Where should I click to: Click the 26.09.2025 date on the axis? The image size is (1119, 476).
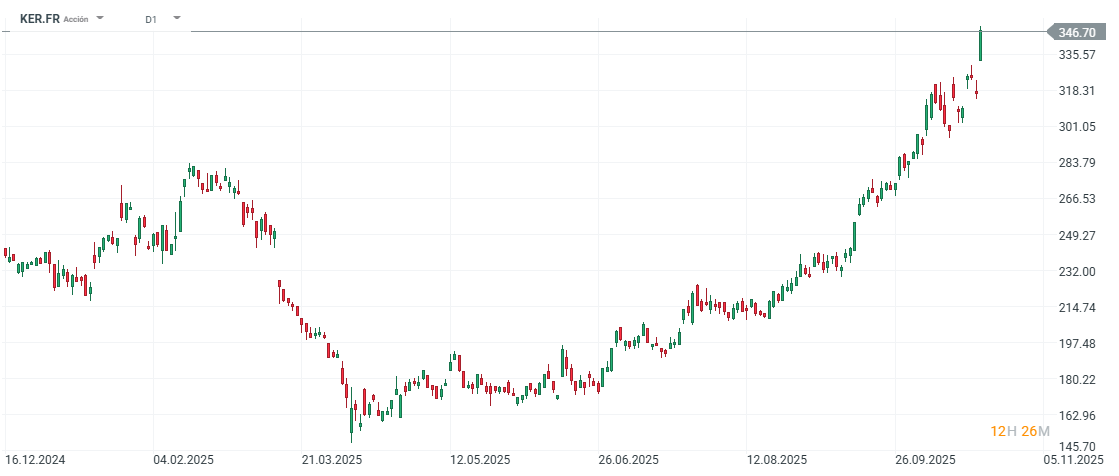tap(925, 461)
